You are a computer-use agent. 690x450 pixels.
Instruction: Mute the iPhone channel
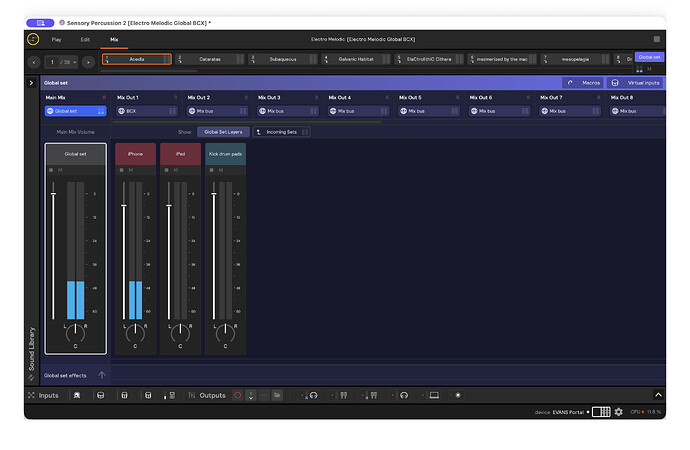pos(131,170)
